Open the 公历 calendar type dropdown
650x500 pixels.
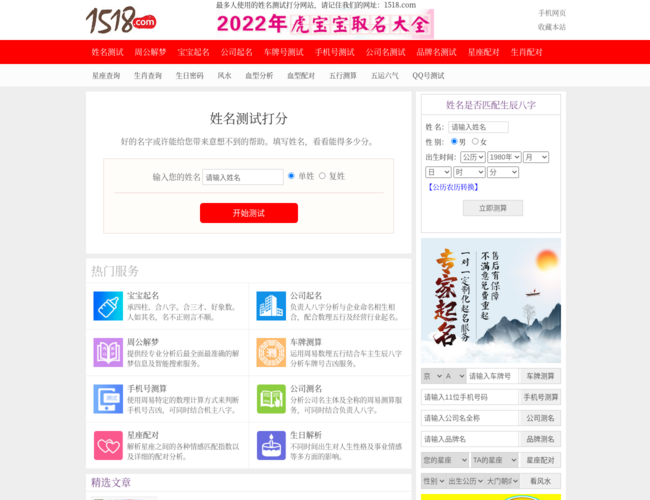(x=473, y=157)
